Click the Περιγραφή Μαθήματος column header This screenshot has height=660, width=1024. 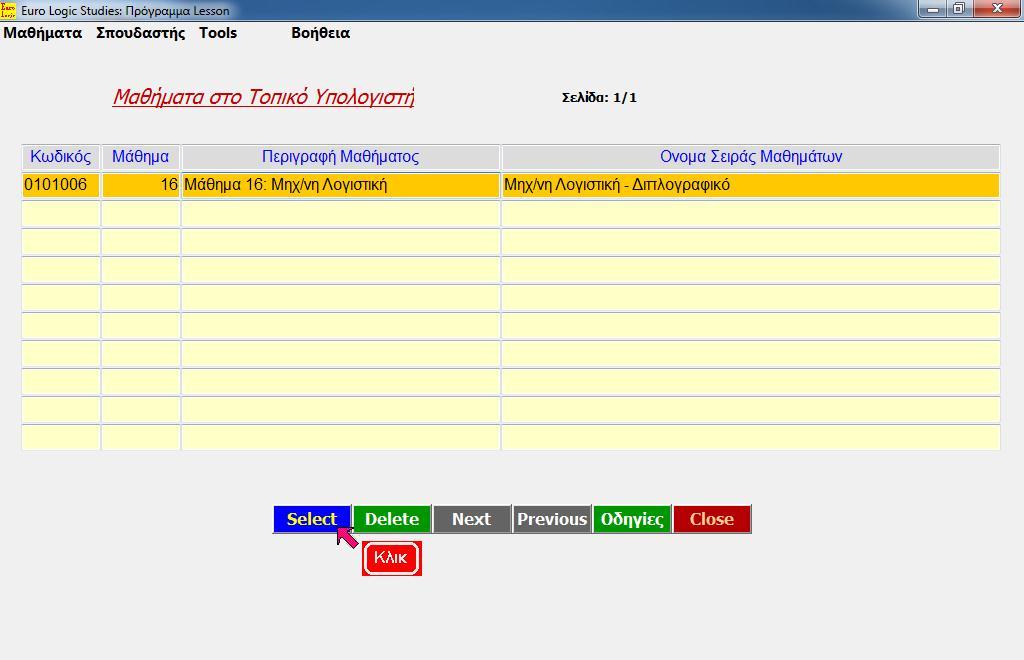(x=340, y=157)
